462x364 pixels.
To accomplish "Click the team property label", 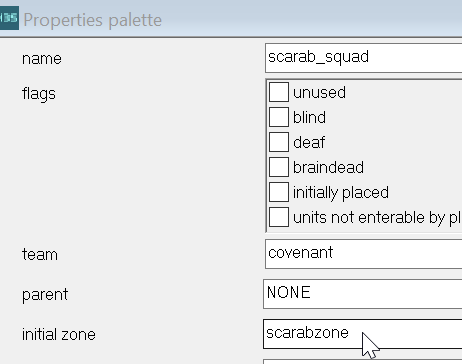I will pos(40,255).
